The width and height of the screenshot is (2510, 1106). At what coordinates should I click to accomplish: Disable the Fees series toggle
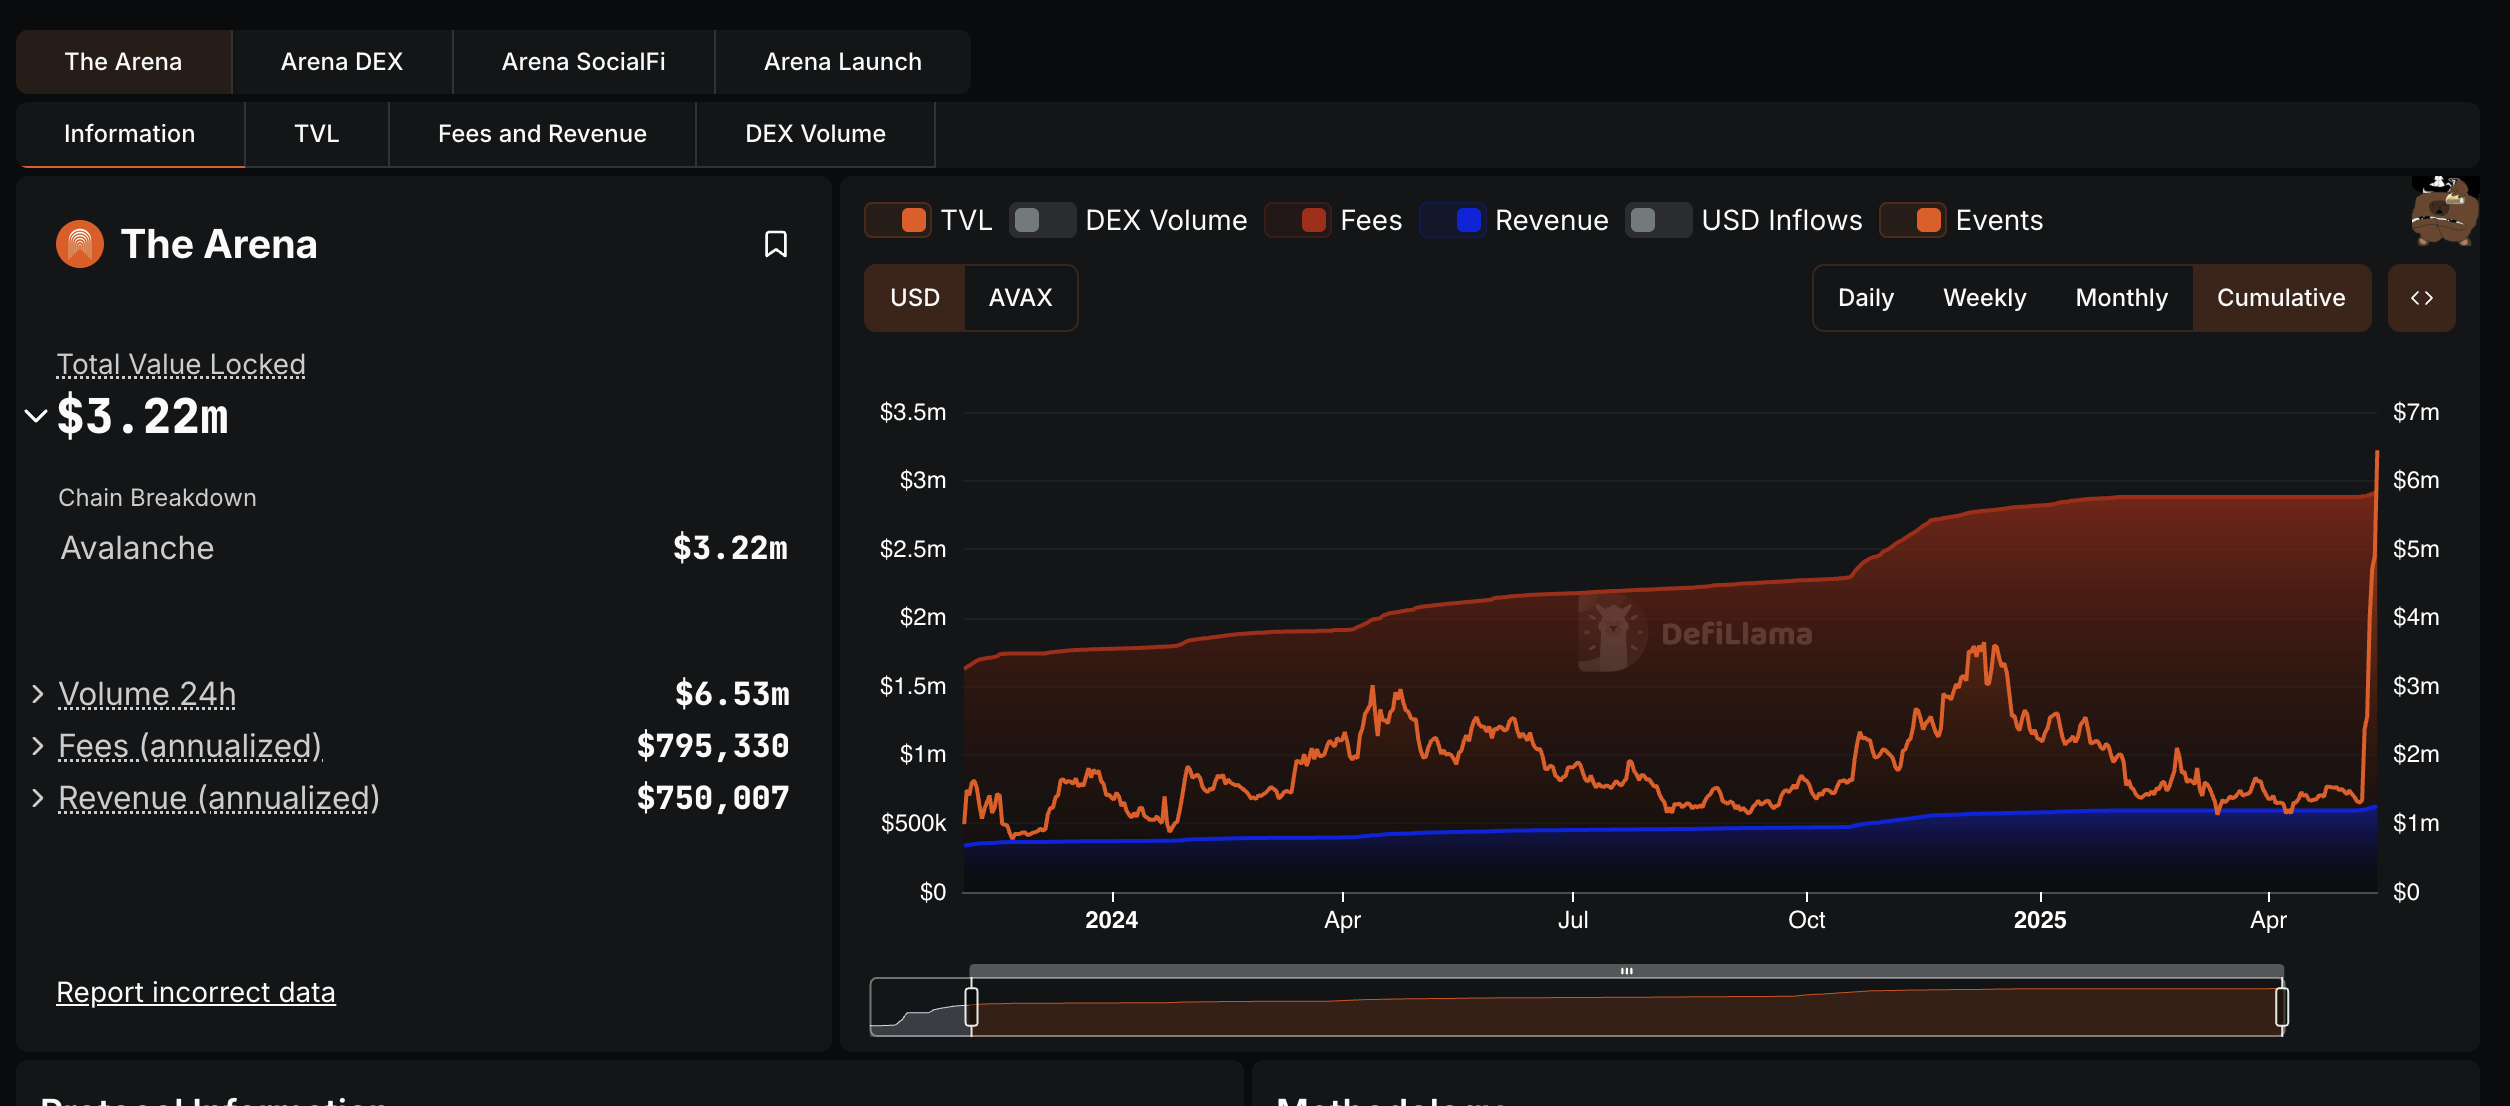coord(1298,220)
